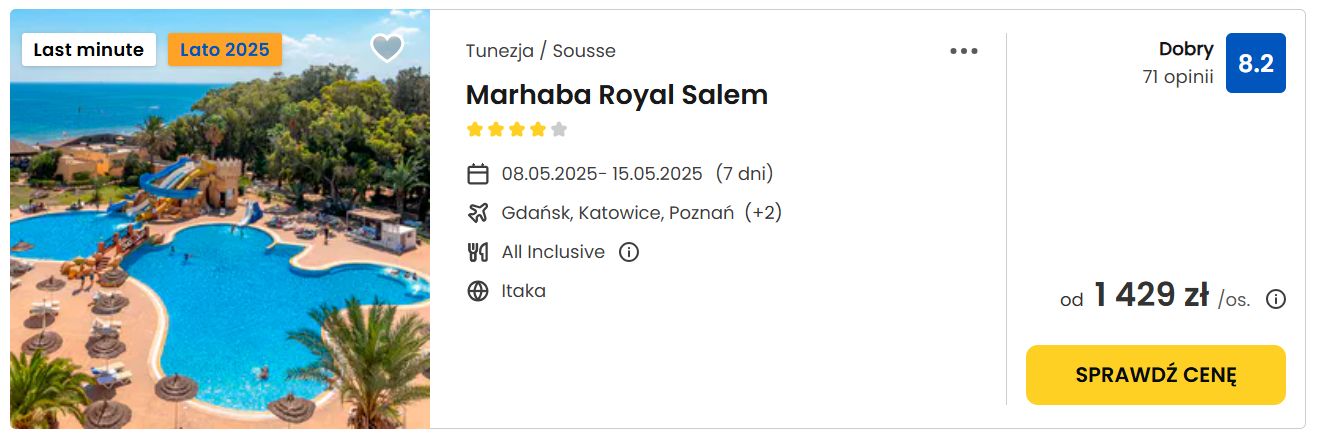The image size is (1318, 441).
Task: Toggle the heart favorite icon on the hotel photo
Action: [386, 48]
